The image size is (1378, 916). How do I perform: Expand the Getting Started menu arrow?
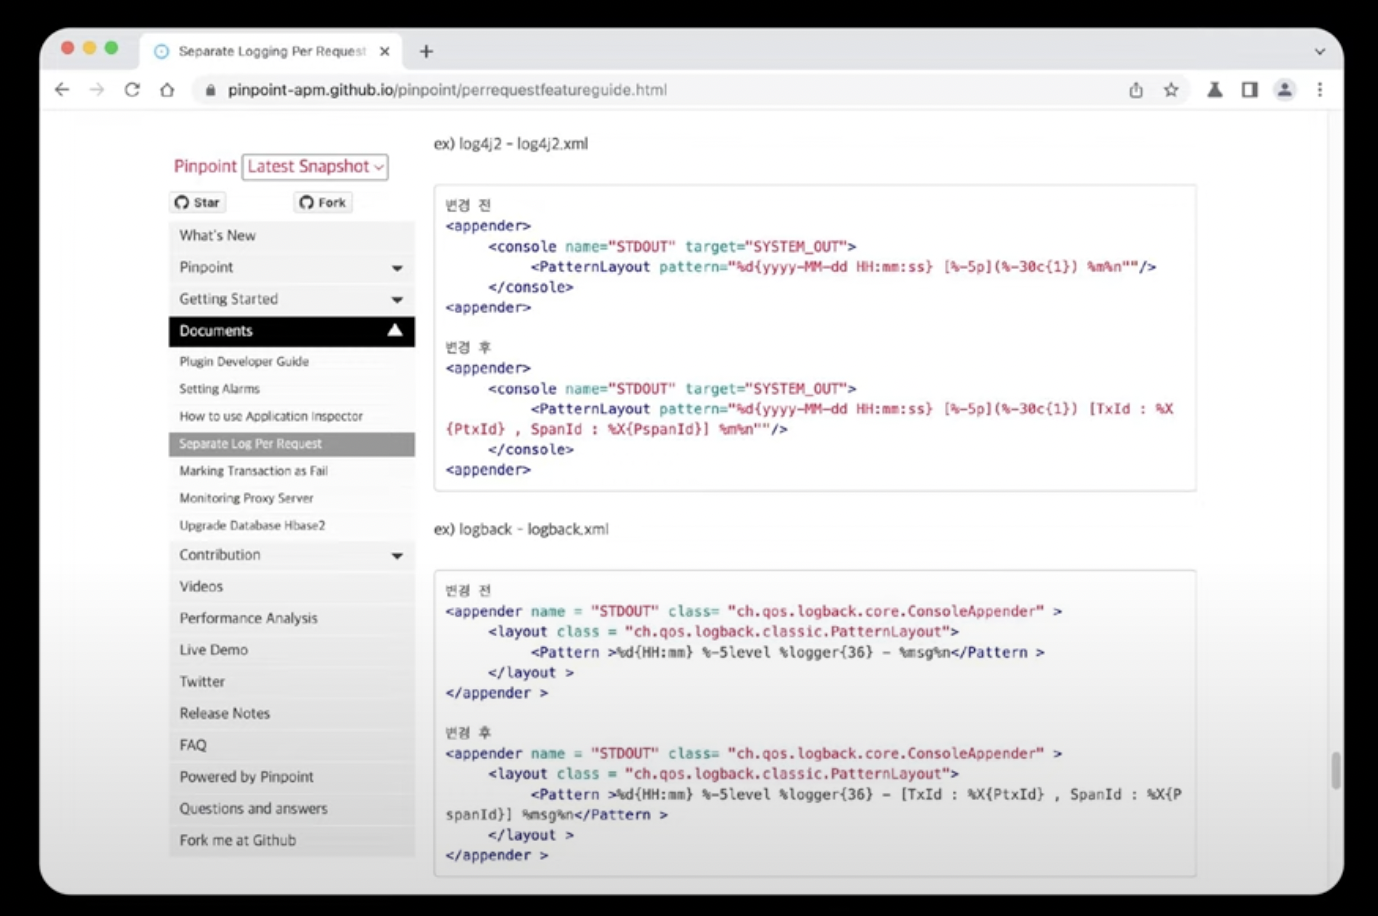coord(397,300)
